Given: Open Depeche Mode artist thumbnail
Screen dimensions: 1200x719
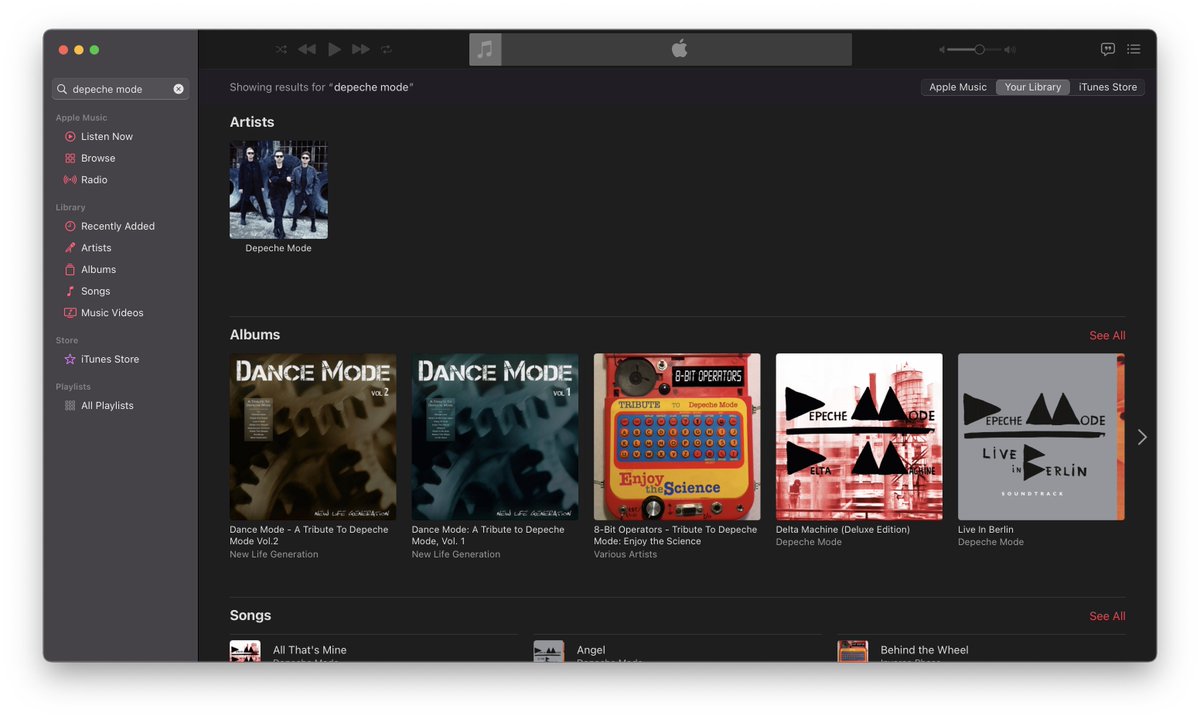Looking at the screenshot, I should [x=279, y=189].
